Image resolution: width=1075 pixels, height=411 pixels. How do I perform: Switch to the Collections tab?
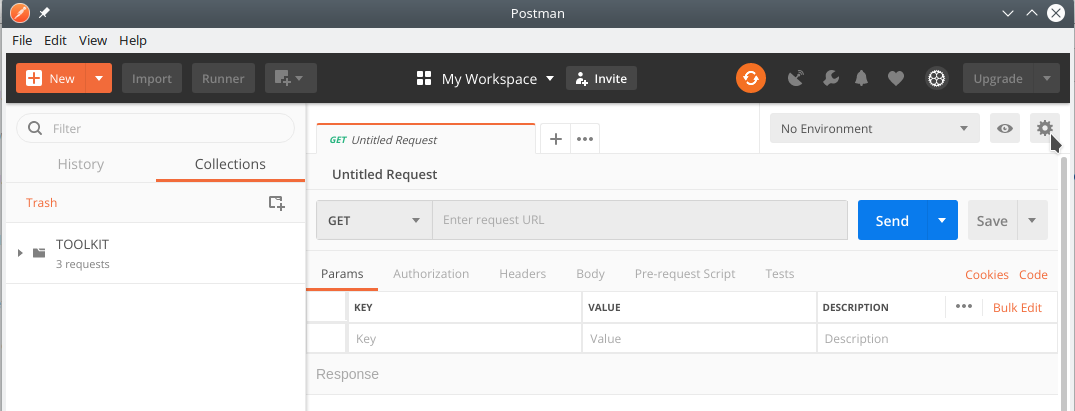[230, 164]
